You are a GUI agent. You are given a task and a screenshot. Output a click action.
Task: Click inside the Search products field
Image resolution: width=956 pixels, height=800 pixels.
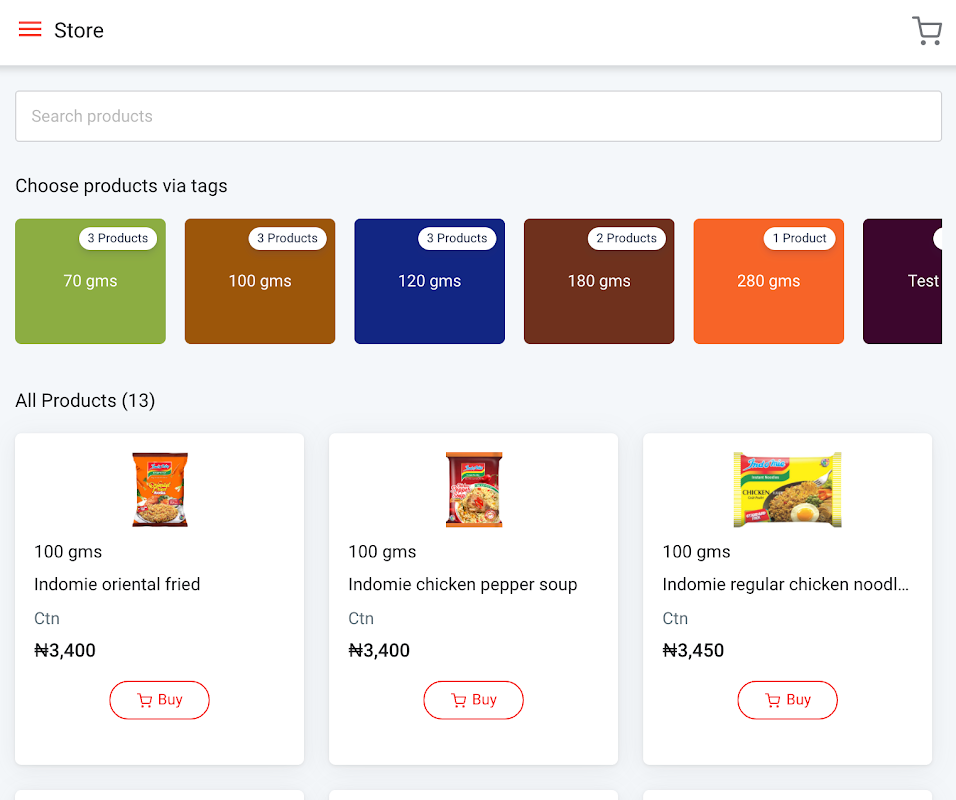click(x=478, y=116)
